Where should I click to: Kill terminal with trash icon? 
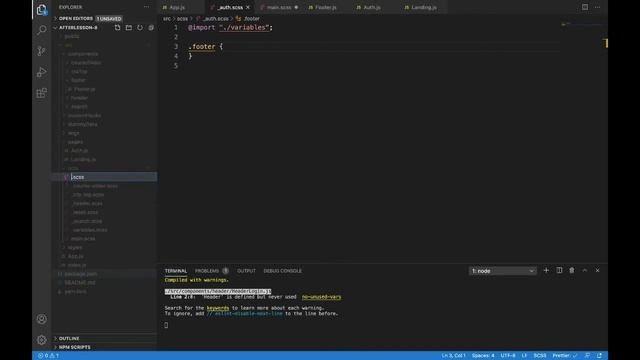(572, 270)
